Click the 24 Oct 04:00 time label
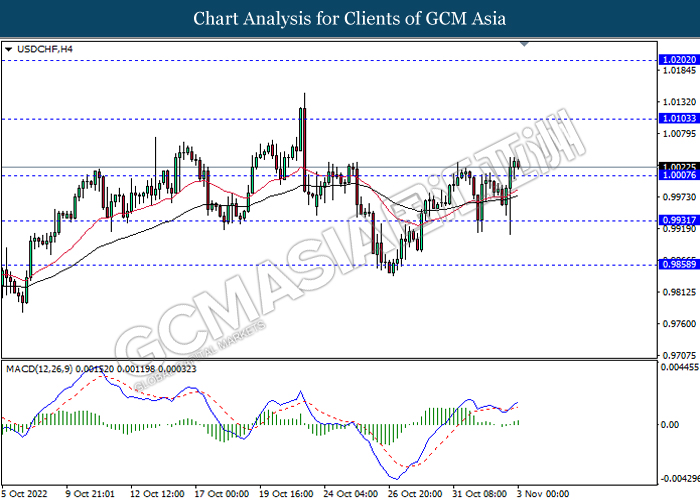The image size is (700, 500). coord(351,493)
